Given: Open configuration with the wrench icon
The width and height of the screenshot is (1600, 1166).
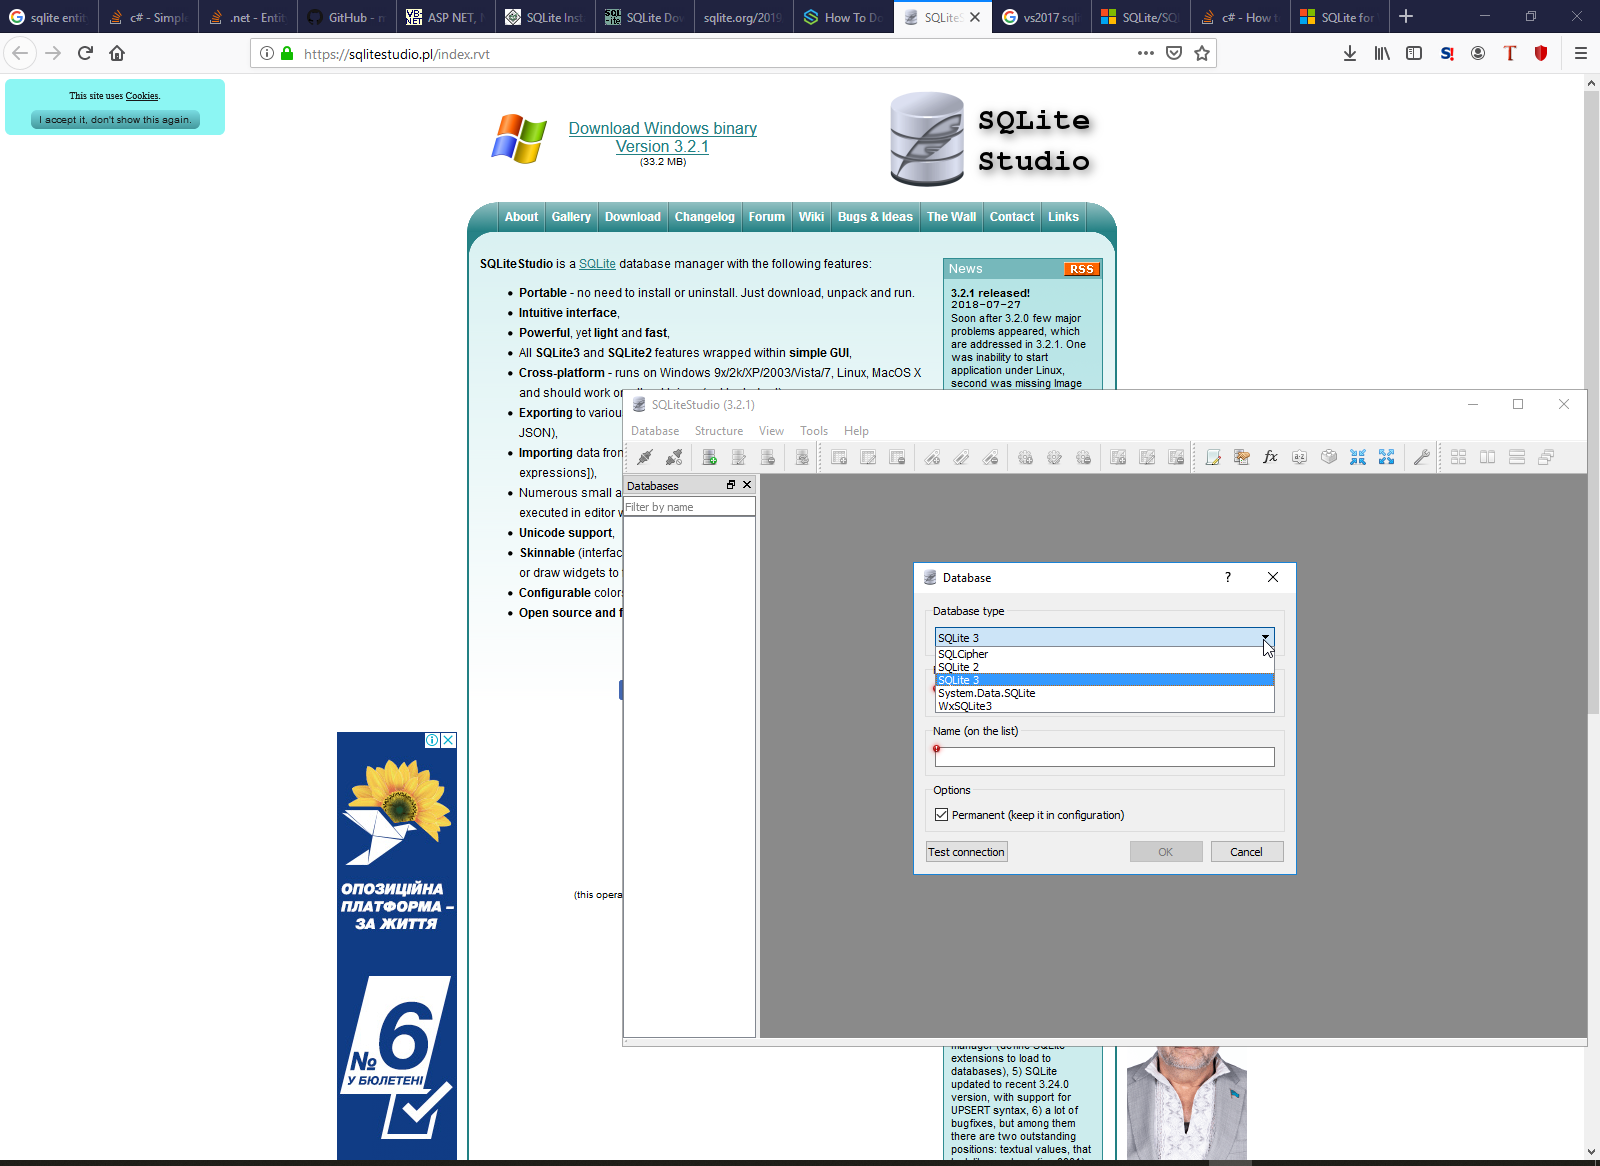Looking at the screenshot, I should 1421,457.
